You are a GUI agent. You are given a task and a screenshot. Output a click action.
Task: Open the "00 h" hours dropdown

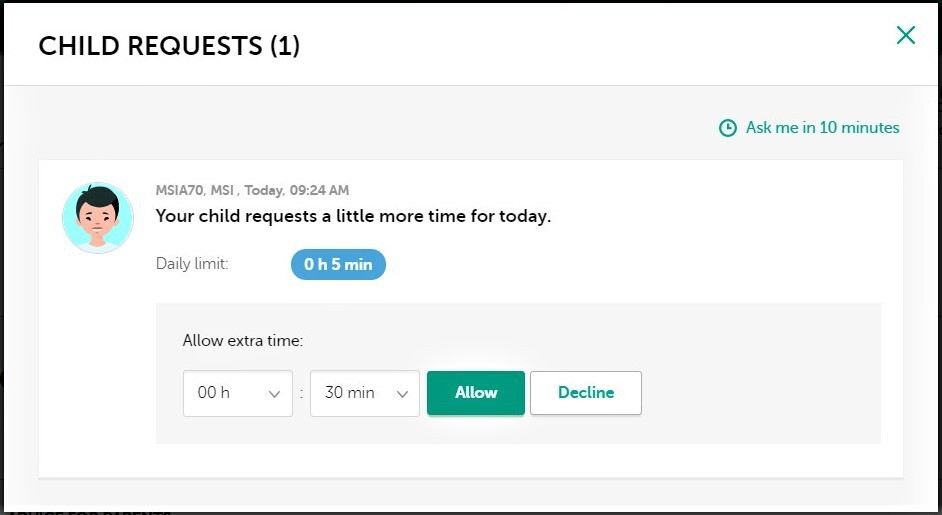237,393
